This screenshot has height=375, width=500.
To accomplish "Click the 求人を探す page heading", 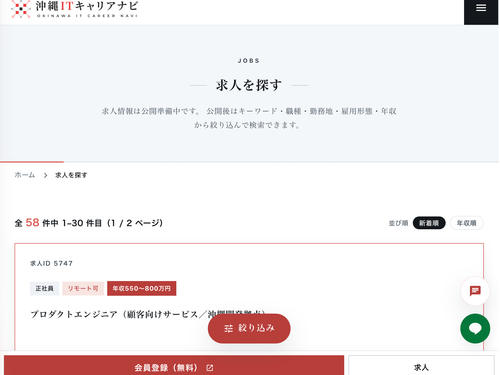I will pyautogui.click(x=249, y=85).
